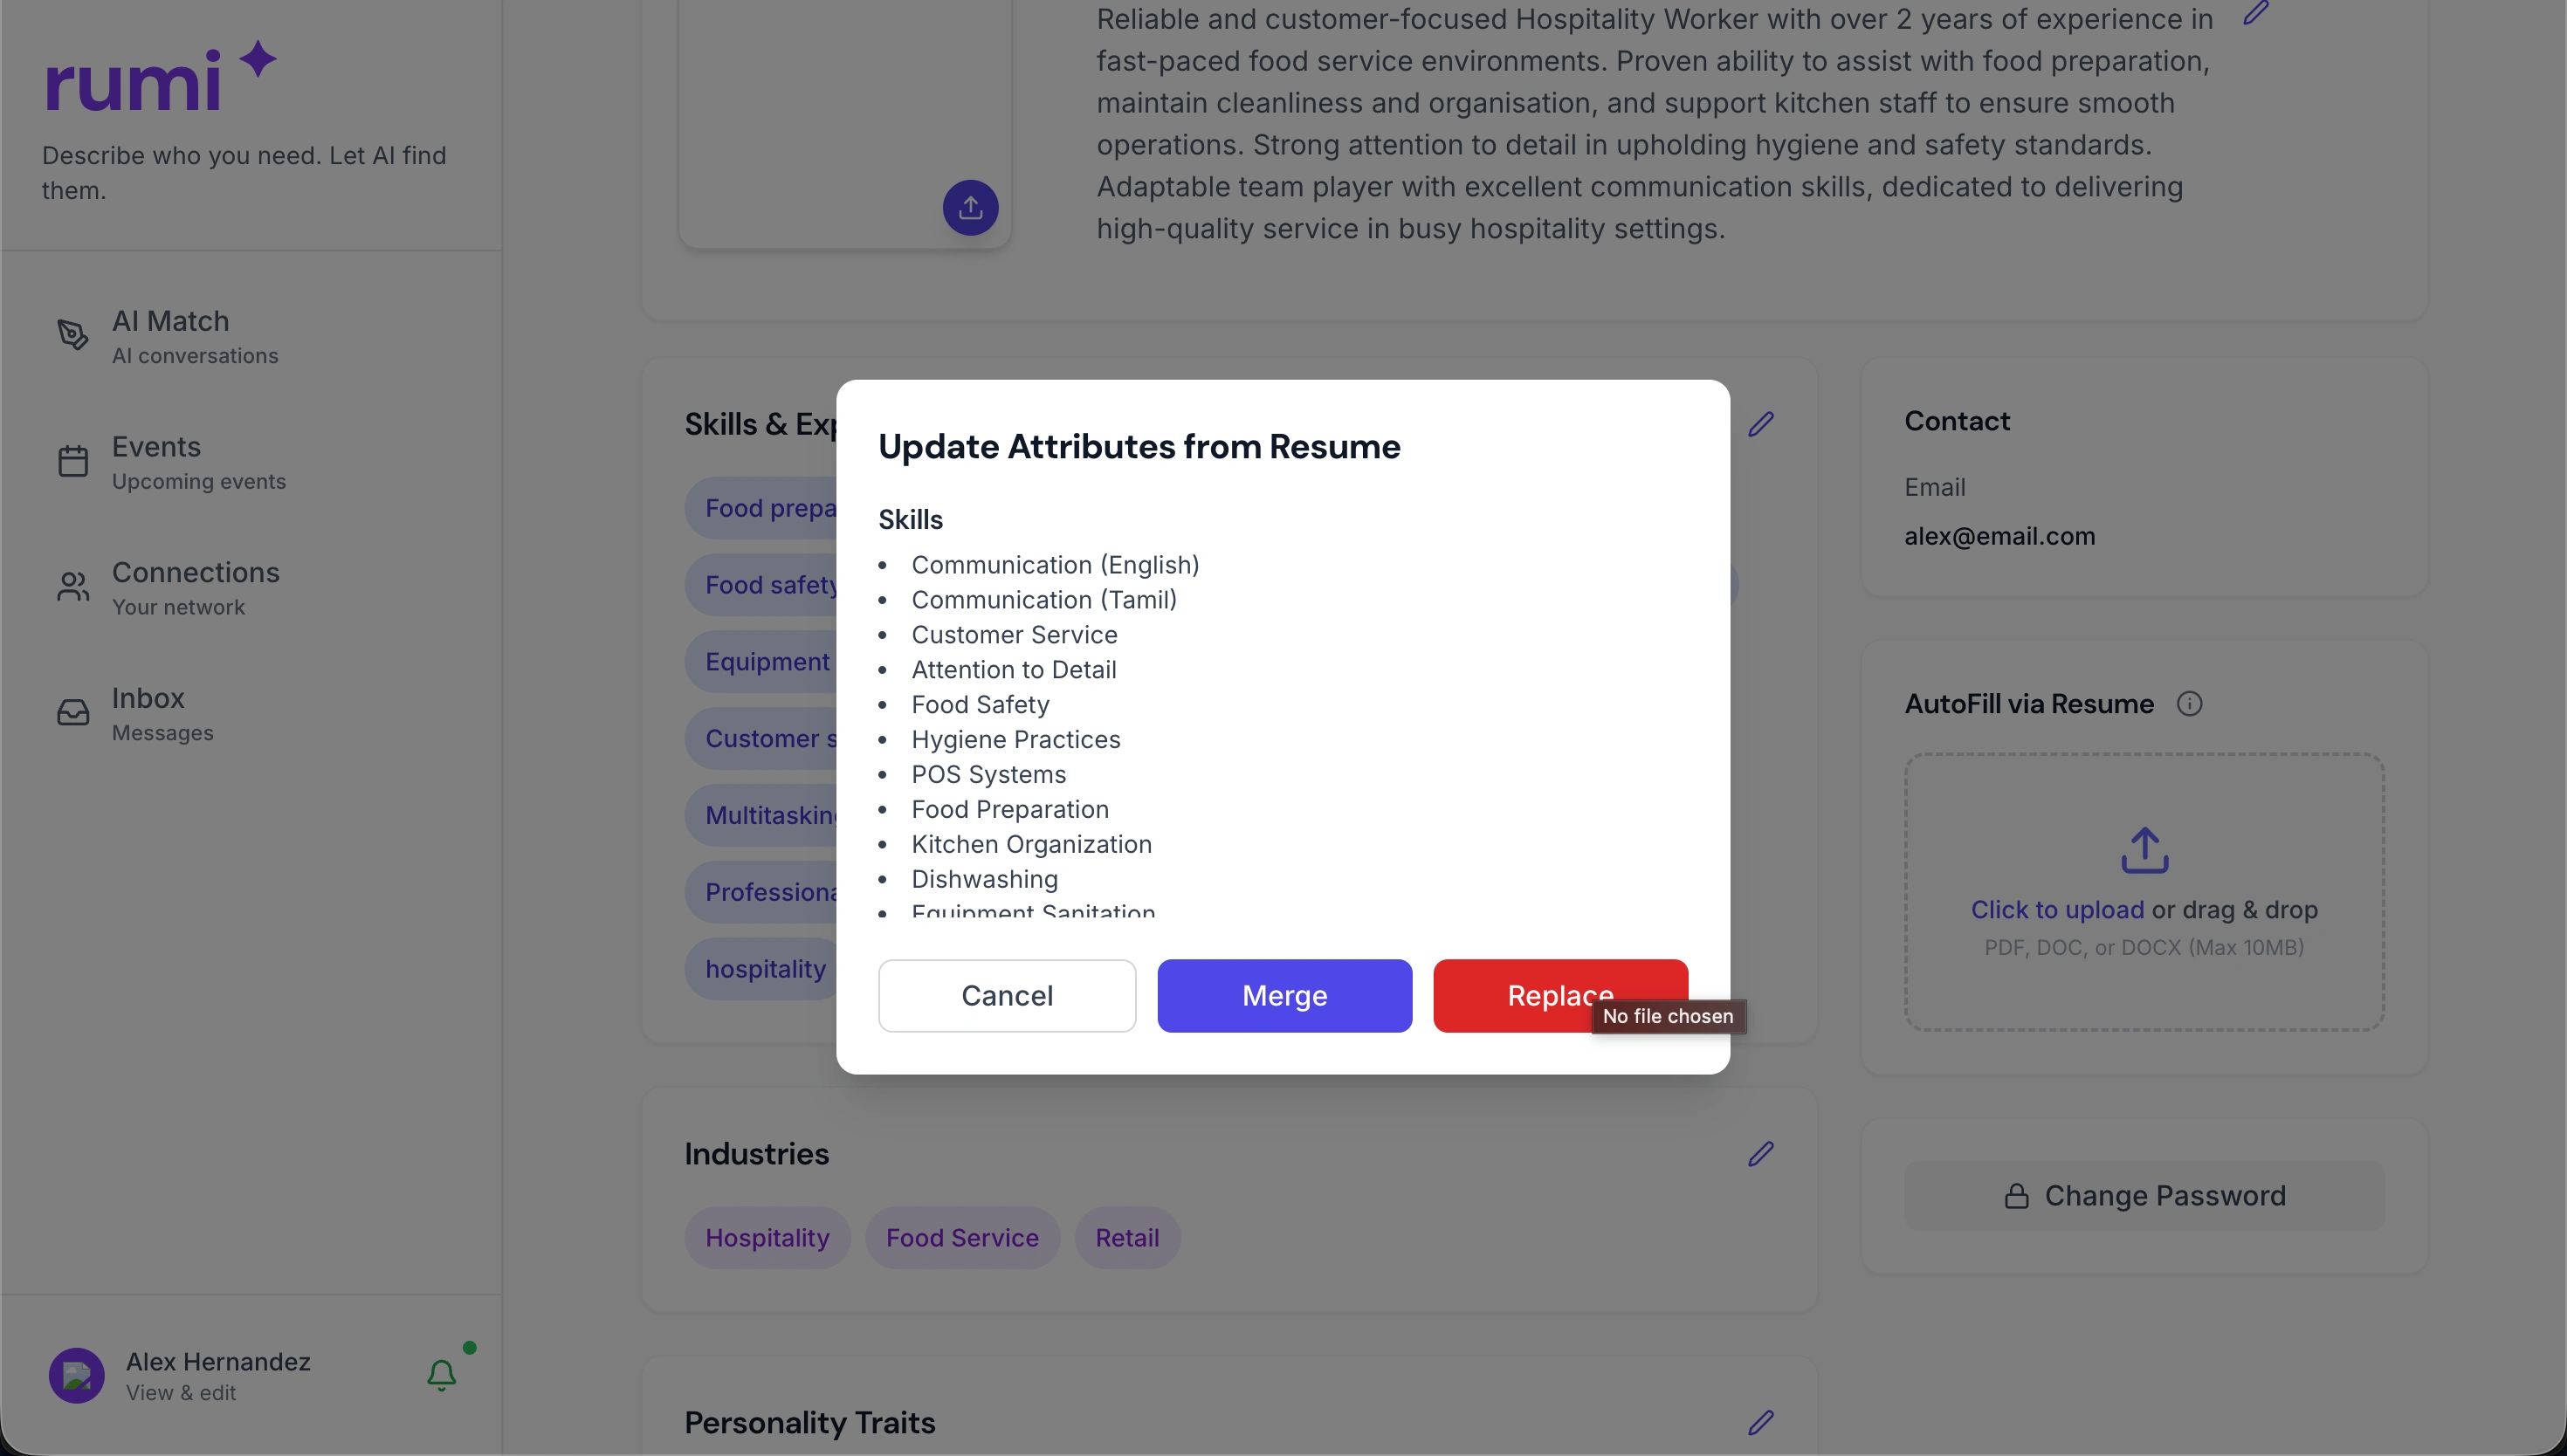Edit Personality Traits pencil icon
2567x1456 pixels.
[x=1760, y=1422]
